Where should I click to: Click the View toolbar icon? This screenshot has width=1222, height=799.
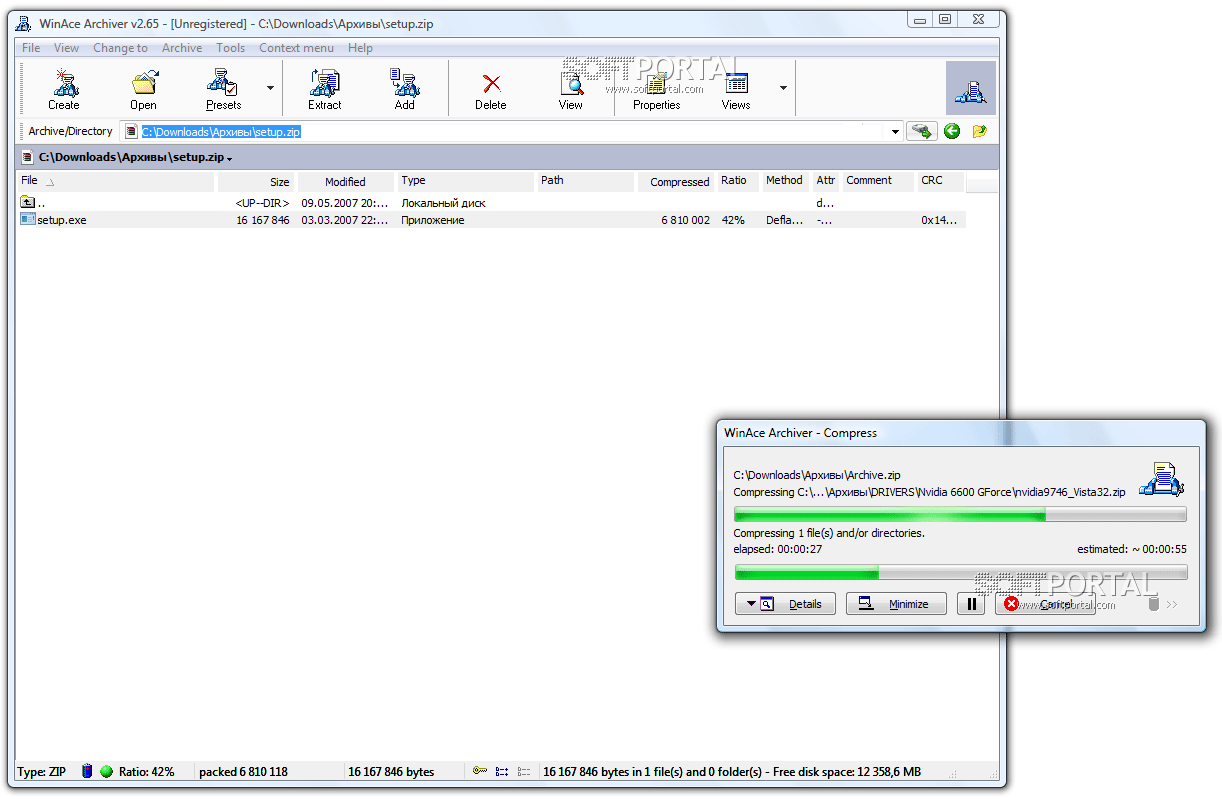tap(571, 83)
